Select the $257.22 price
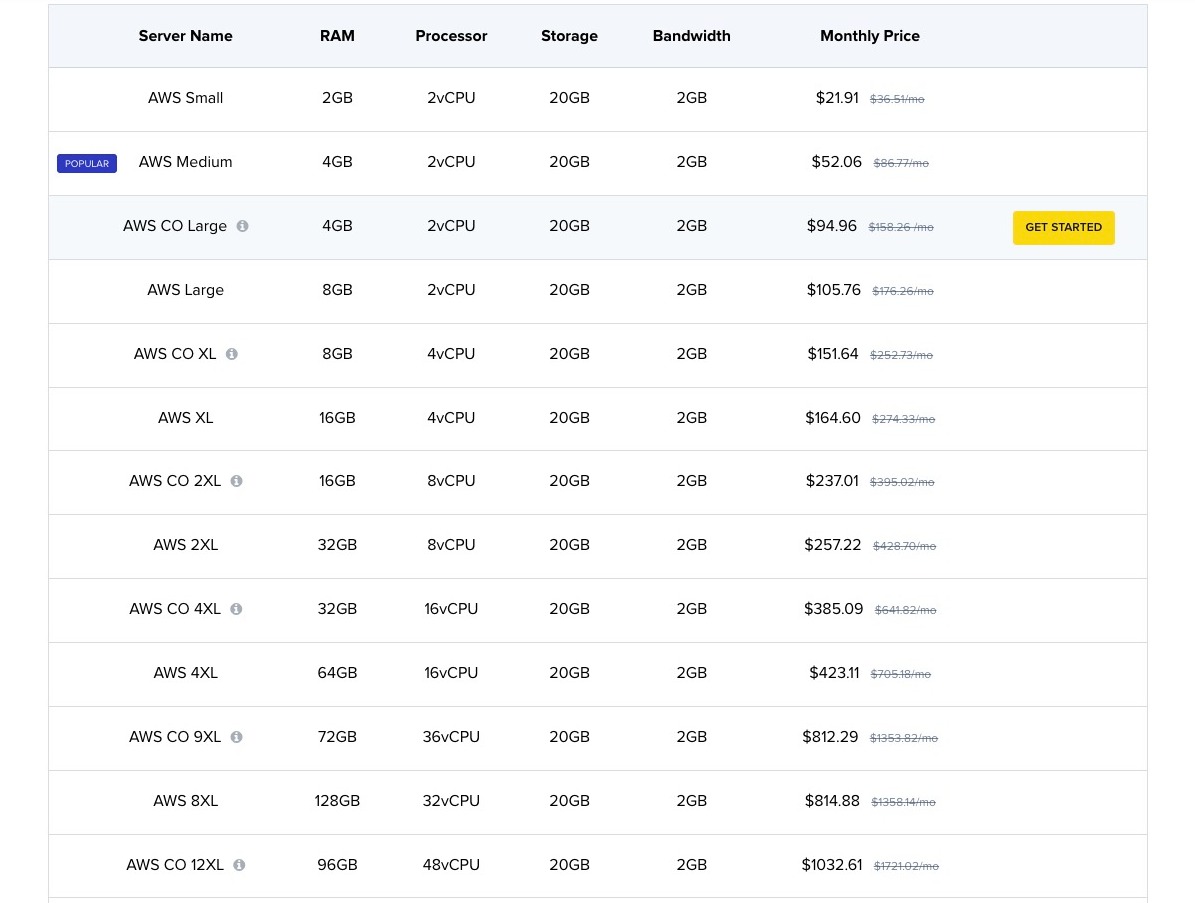The image size is (1195, 903). pyautogui.click(x=832, y=546)
